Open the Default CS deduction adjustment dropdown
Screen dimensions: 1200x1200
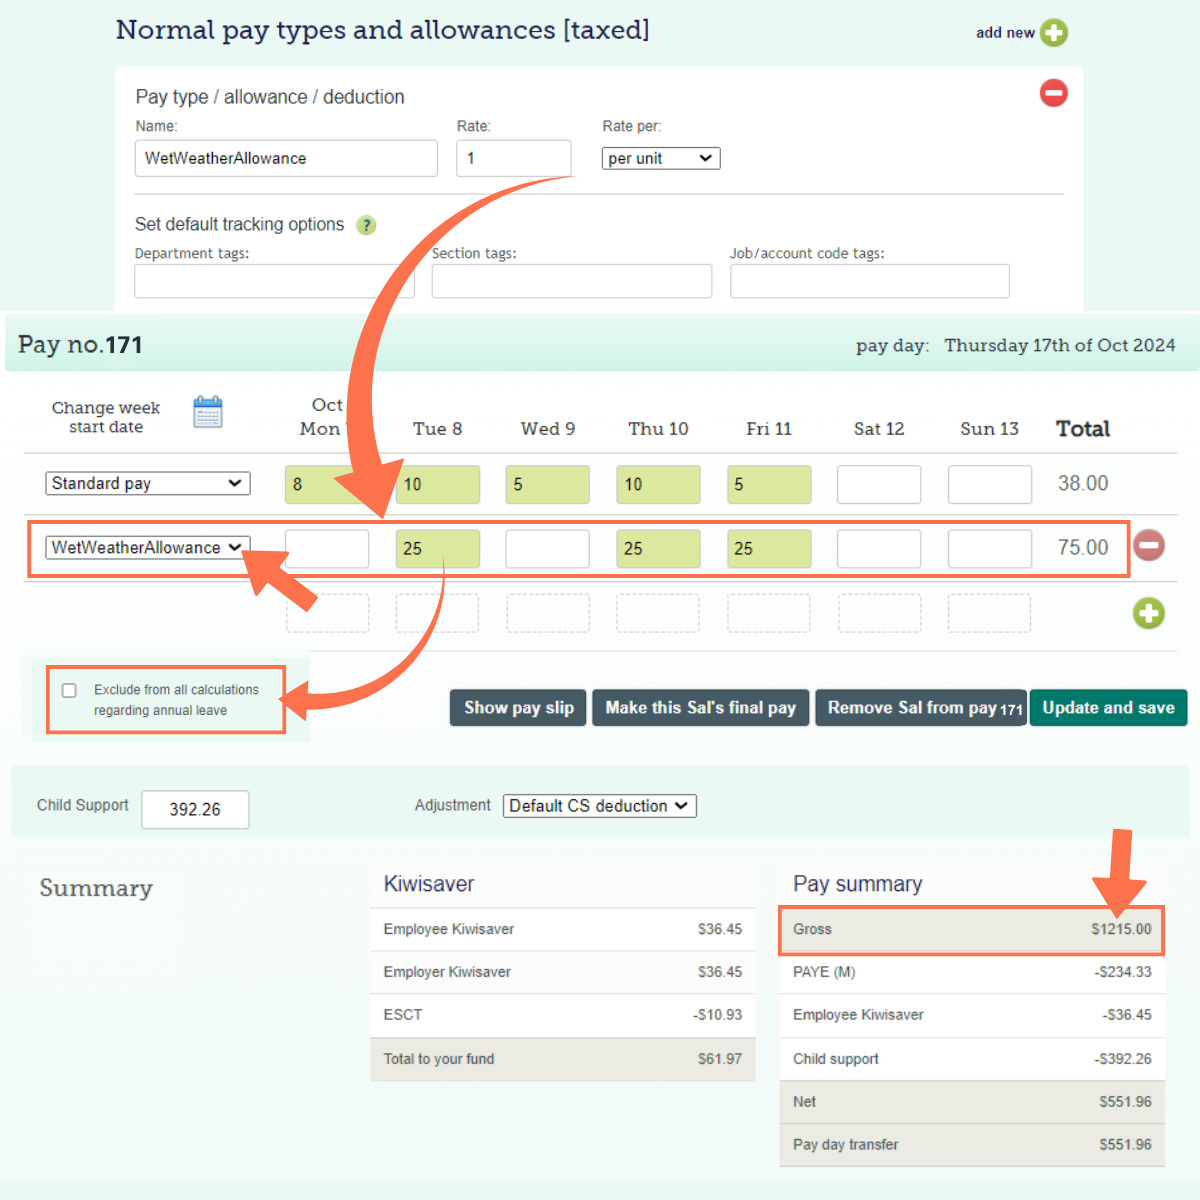coord(599,806)
